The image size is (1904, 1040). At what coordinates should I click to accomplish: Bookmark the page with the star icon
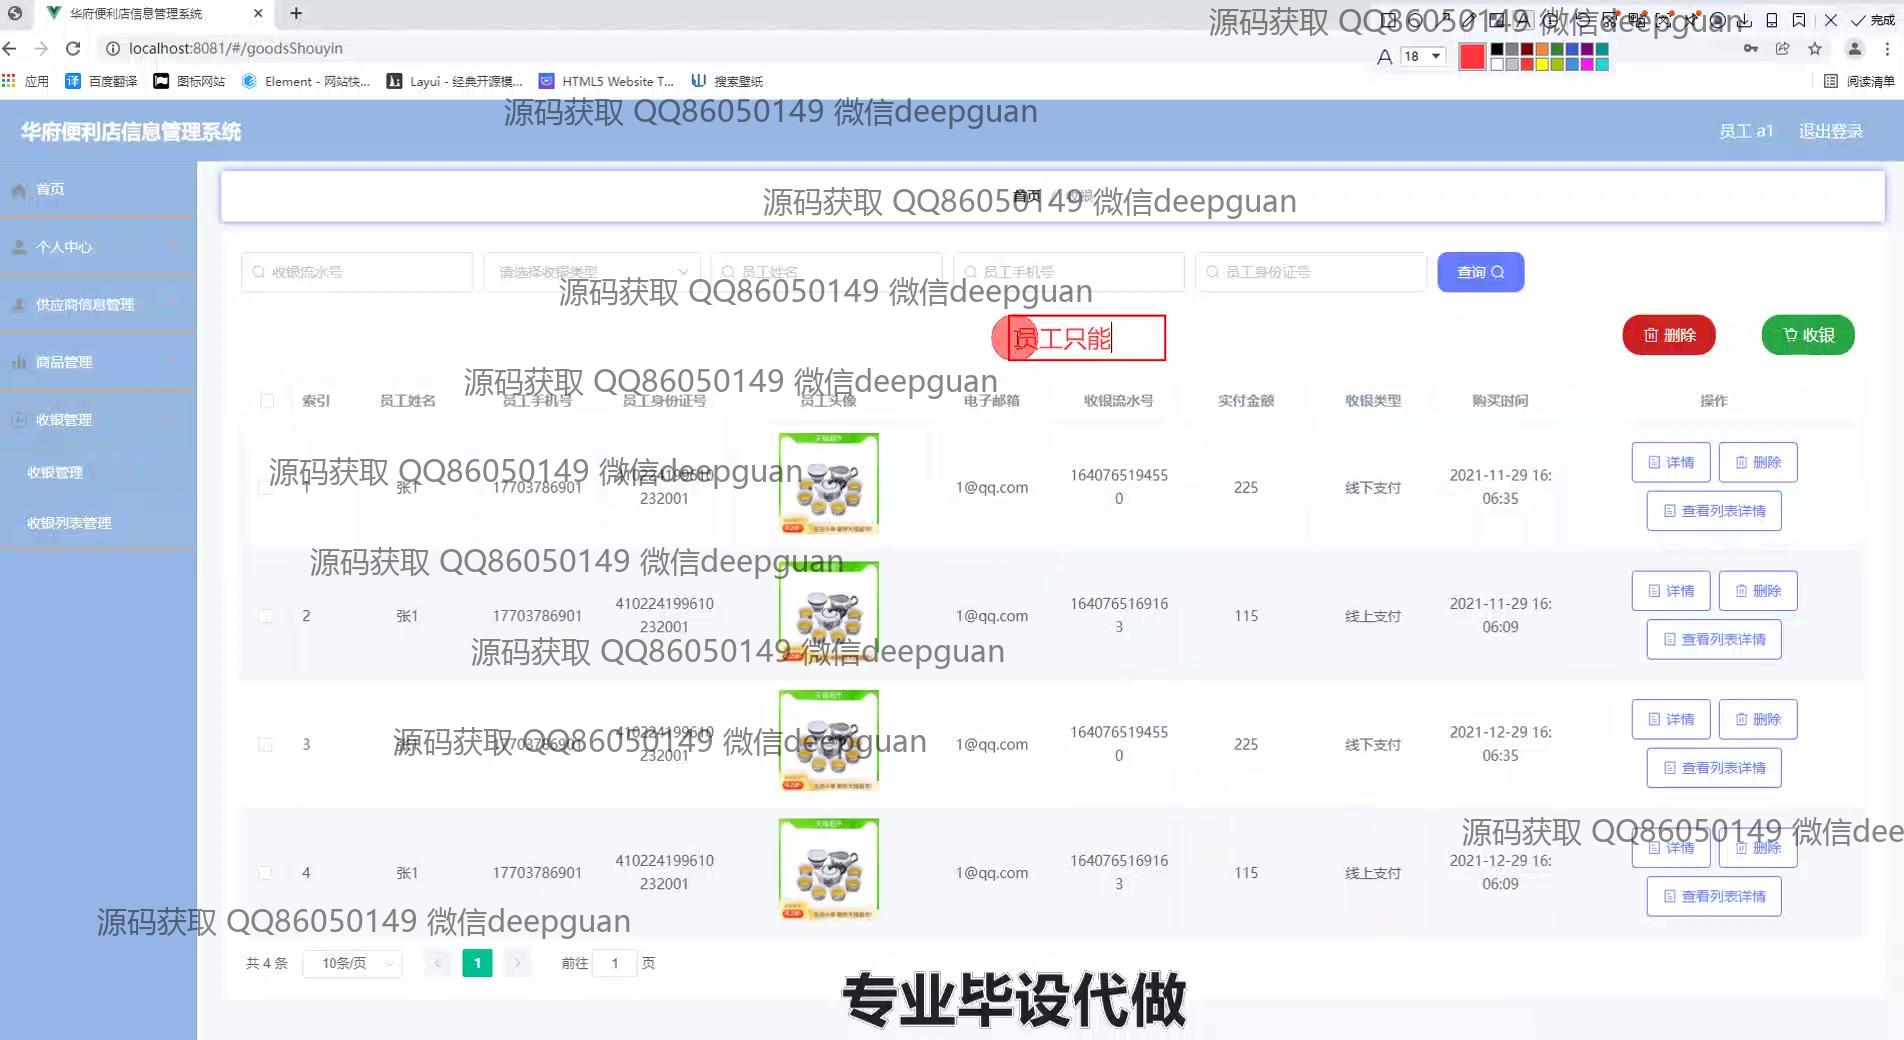pos(1815,48)
